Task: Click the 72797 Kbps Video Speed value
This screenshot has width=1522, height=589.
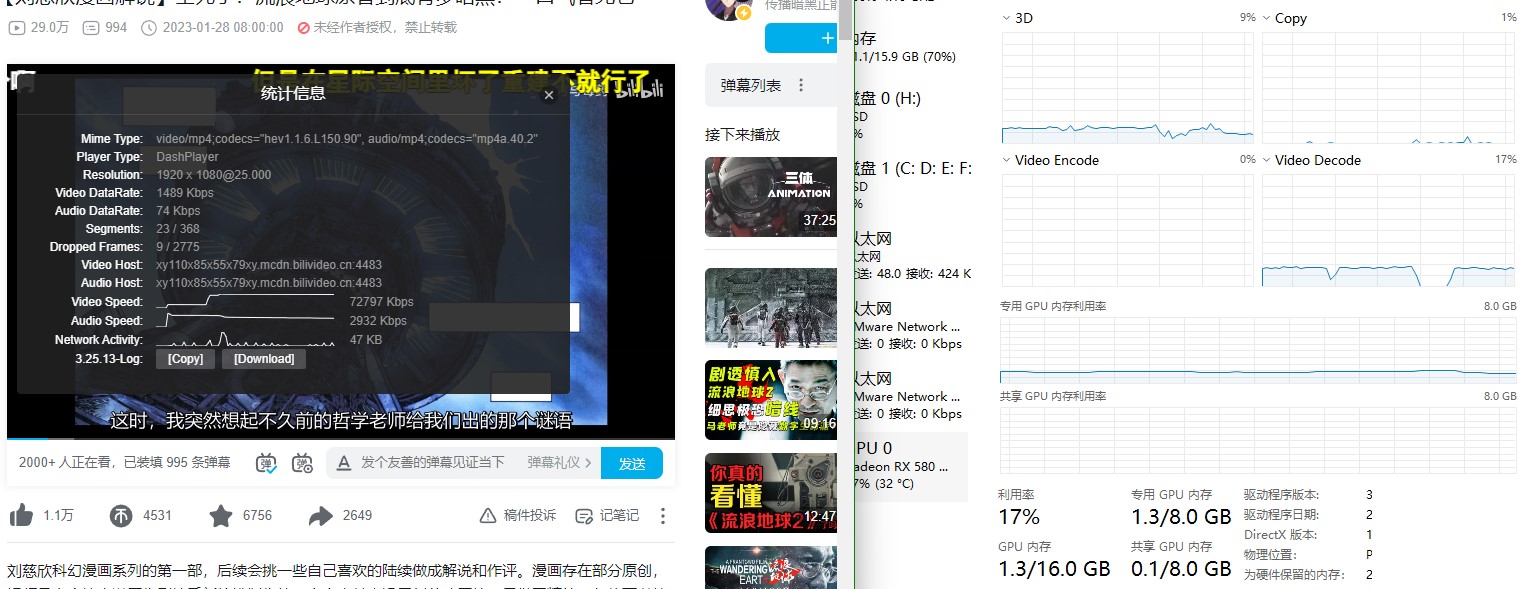Action: click(x=382, y=302)
